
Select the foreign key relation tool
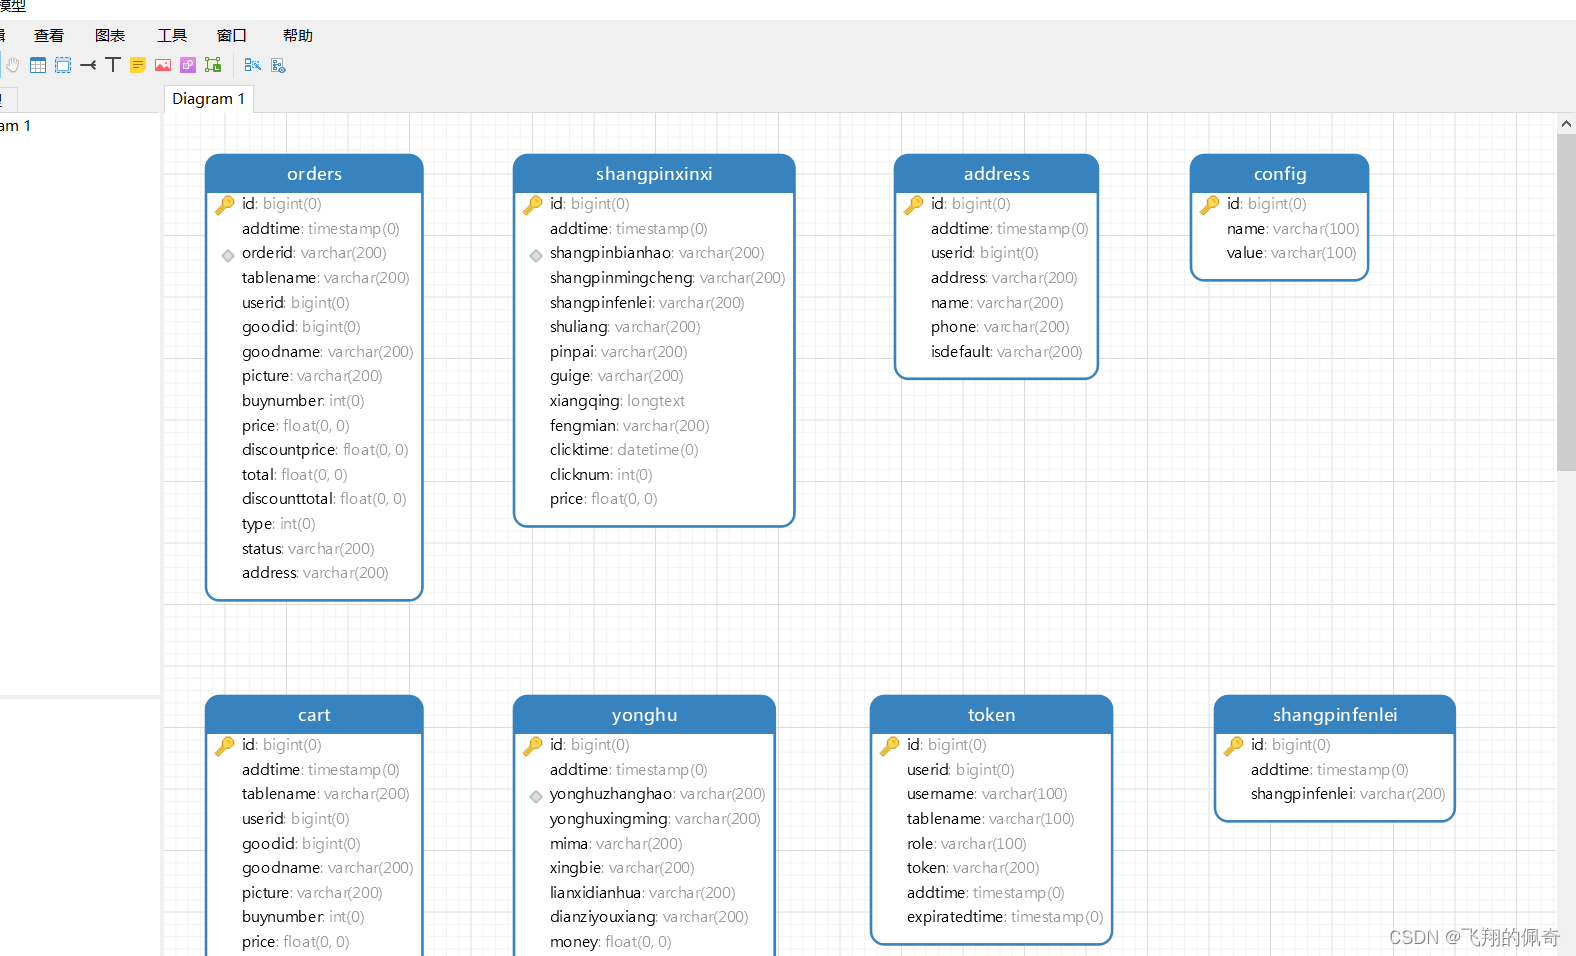[x=88, y=65]
